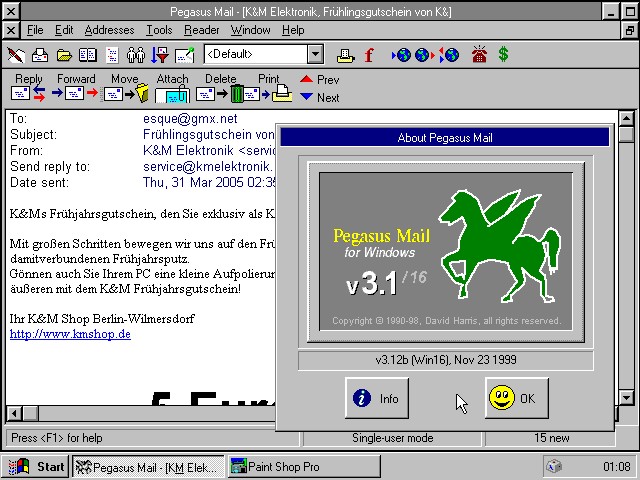This screenshot has width=640, height=480.
Task: Open the Start menu
Action: (x=36, y=467)
